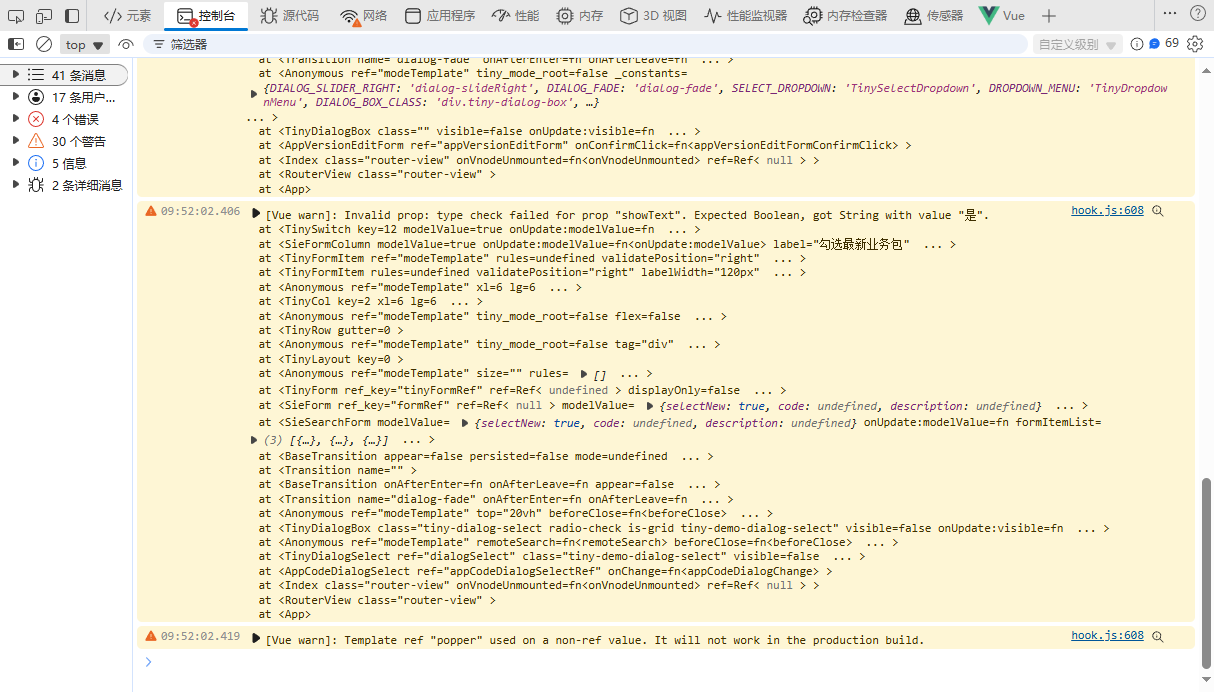This screenshot has width=1214, height=692.
Task: Expand the (3) [{…}, {…}, {…}] array
Action: tap(254, 440)
